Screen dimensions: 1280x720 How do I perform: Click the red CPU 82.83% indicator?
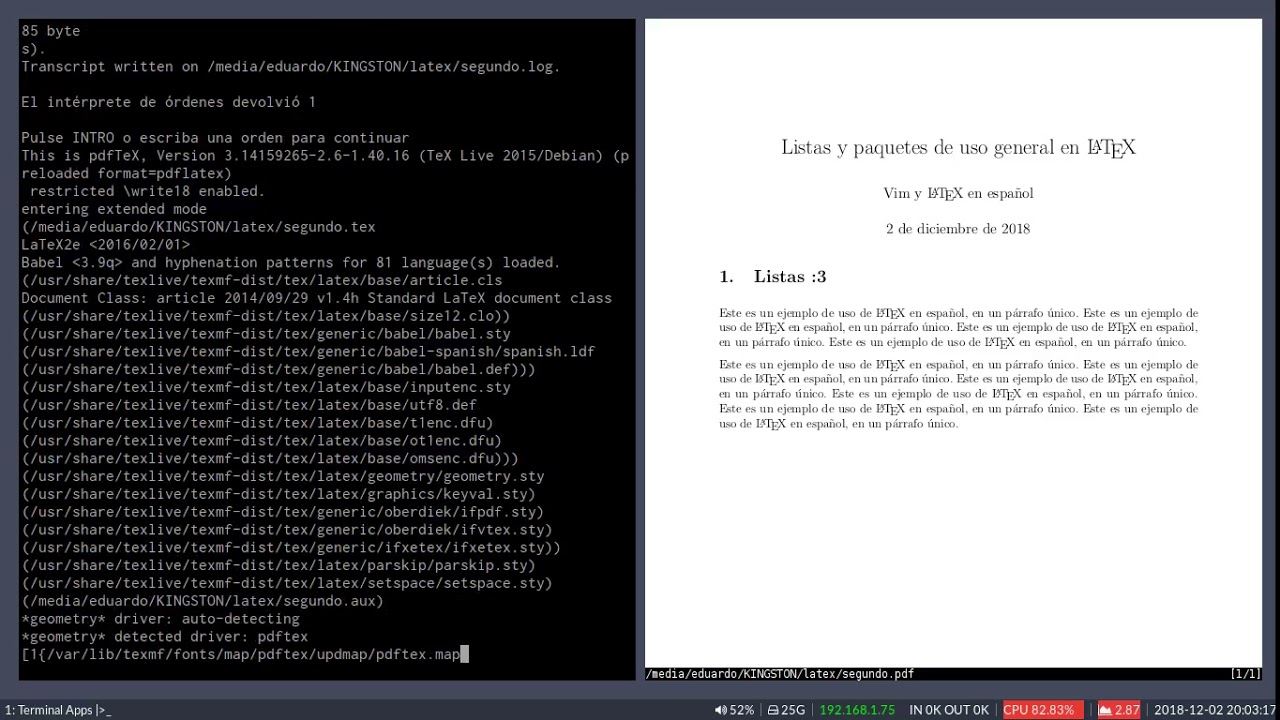(1042, 710)
